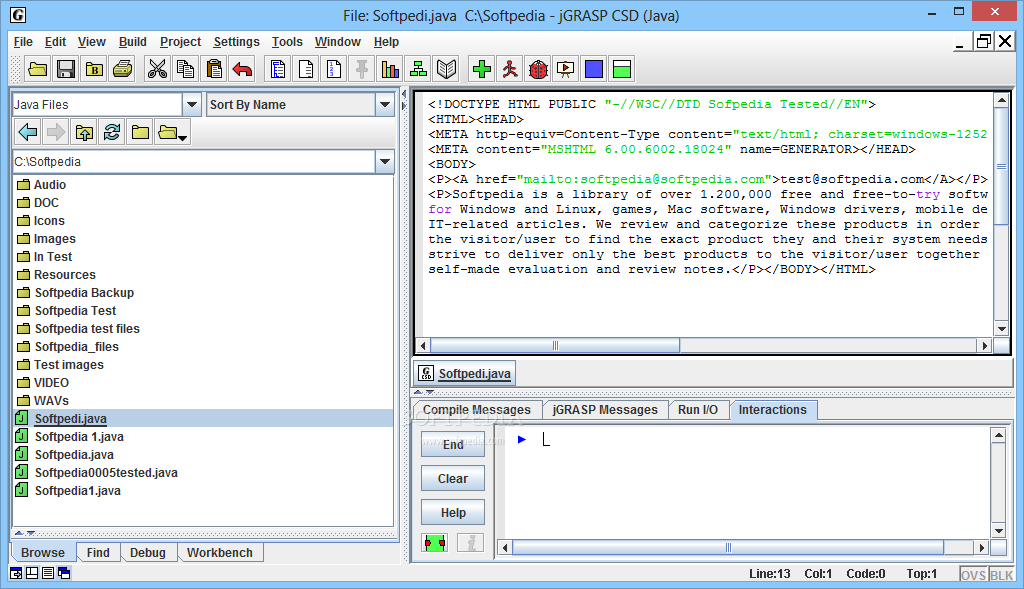
Task: Copy selection with the two-pages icon
Action: coord(185,69)
